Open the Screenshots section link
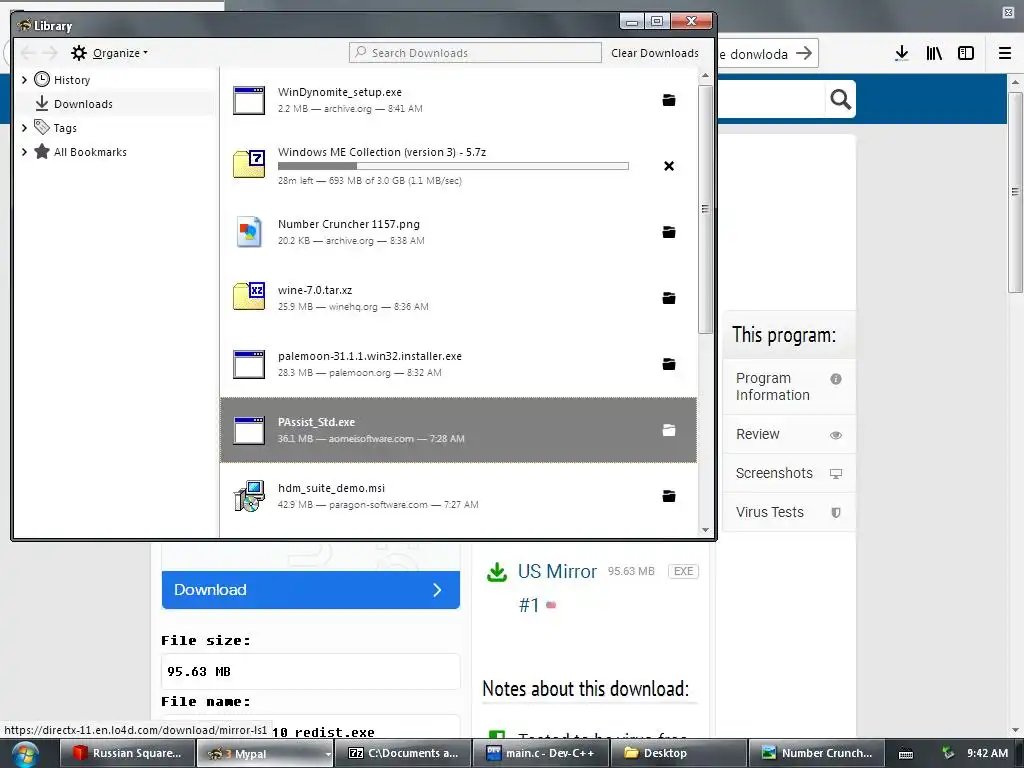Image resolution: width=1024 pixels, height=768 pixels. pyautogui.click(x=788, y=473)
